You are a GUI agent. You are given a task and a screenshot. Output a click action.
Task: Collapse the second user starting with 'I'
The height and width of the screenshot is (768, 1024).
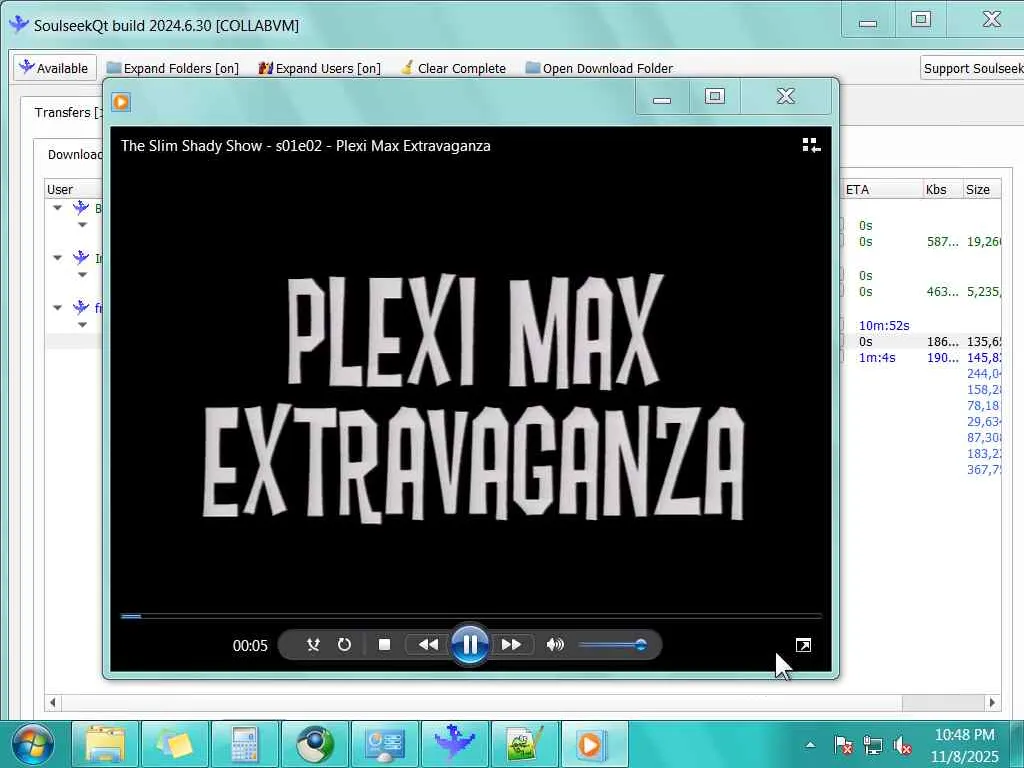tap(57, 257)
